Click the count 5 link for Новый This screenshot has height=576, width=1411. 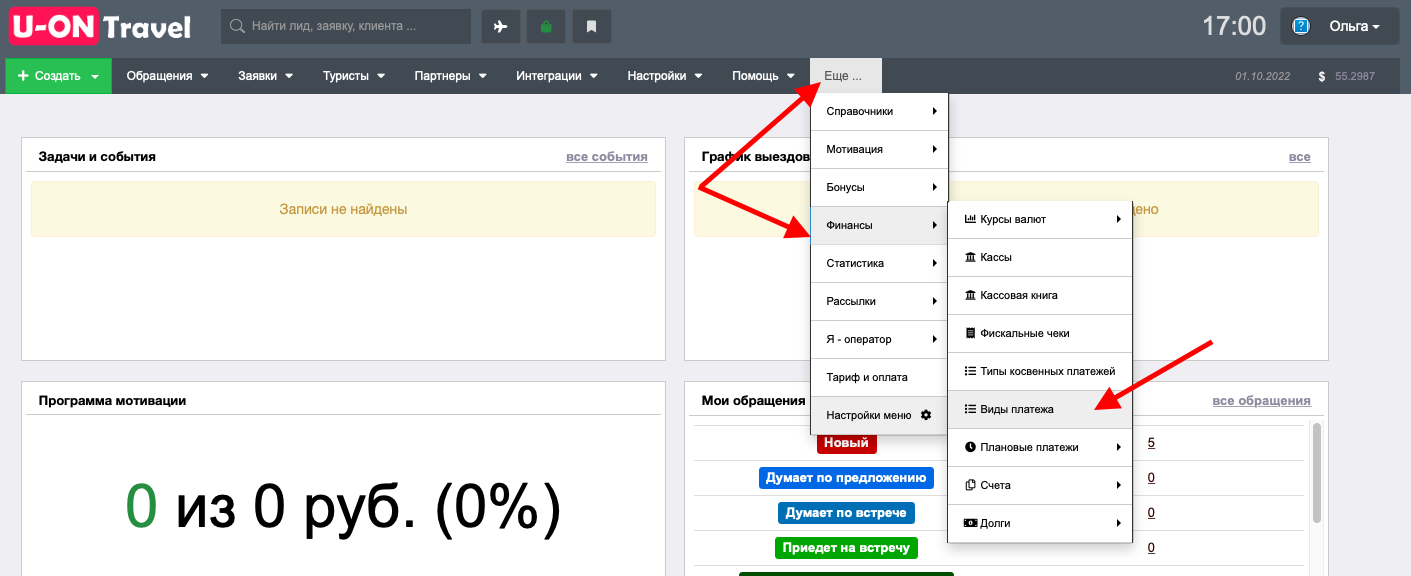tap(1151, 443)
